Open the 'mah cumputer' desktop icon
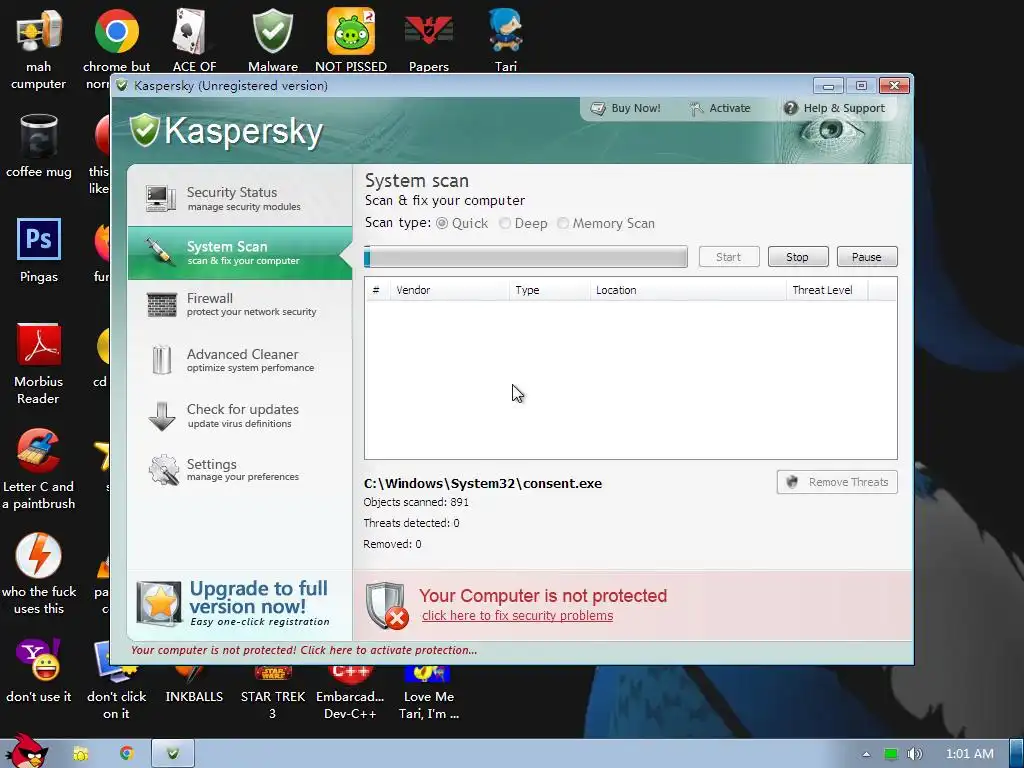1024x768 pixels. pyautogui.click(x=39, y=31)
